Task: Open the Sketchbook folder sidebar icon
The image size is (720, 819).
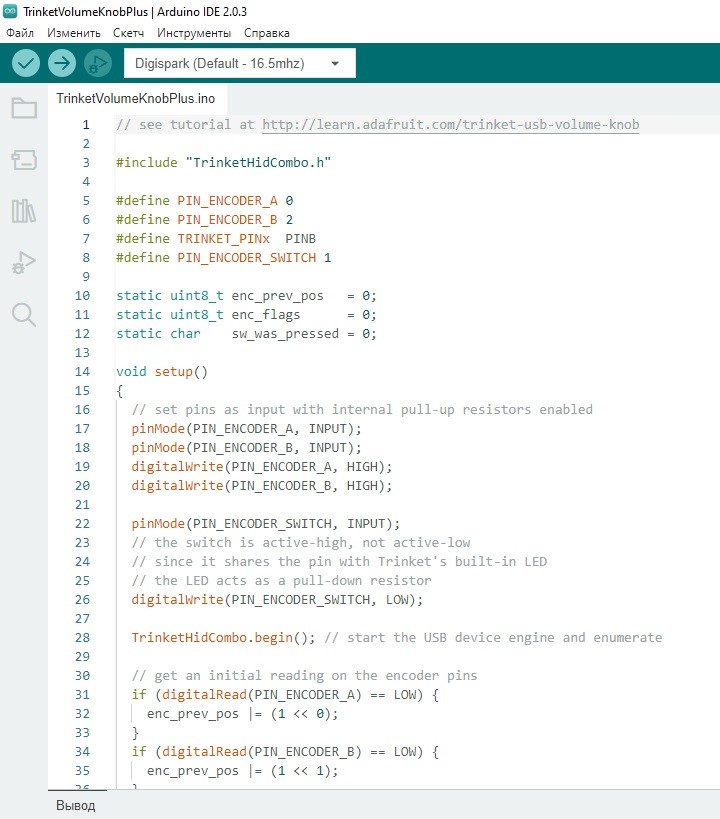Action: [24, 108]
